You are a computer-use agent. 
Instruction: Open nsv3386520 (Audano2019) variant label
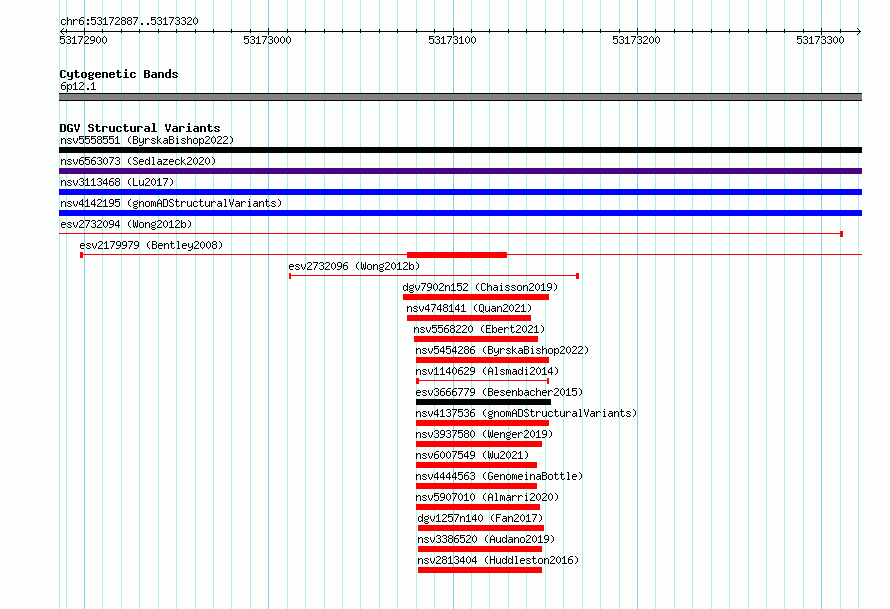click(x=486, y=539)
